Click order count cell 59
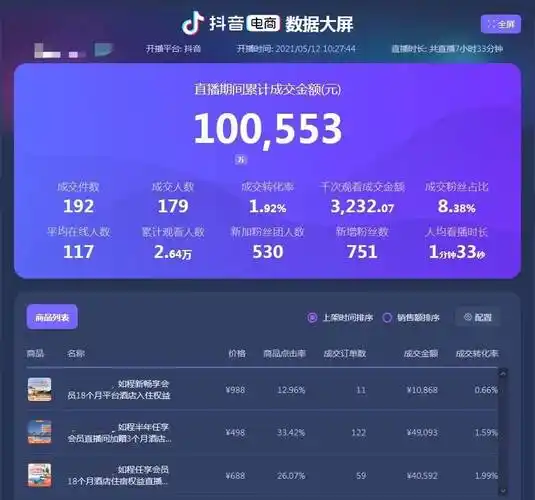The image size is (535, 500). pos(361,476)
